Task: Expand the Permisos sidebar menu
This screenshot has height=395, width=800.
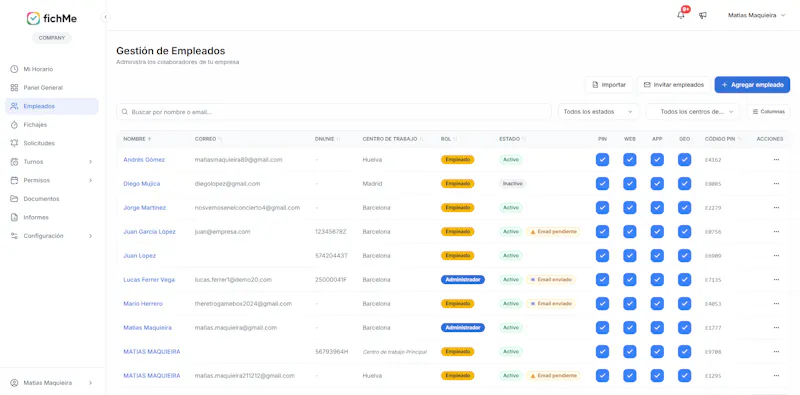Action: (52, 180)
